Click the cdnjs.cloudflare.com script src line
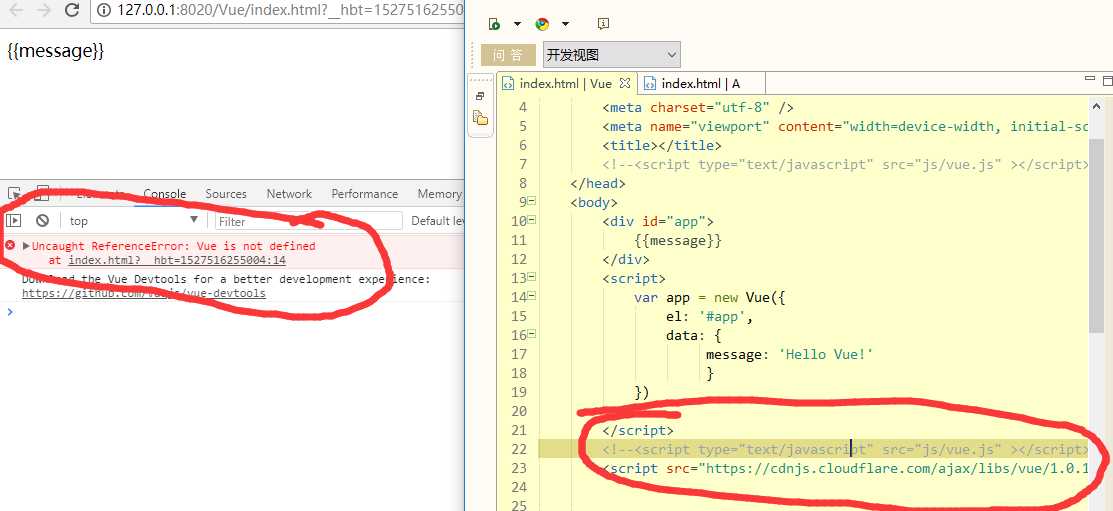The image size is (1113, 511). click(x=845, y=468)
